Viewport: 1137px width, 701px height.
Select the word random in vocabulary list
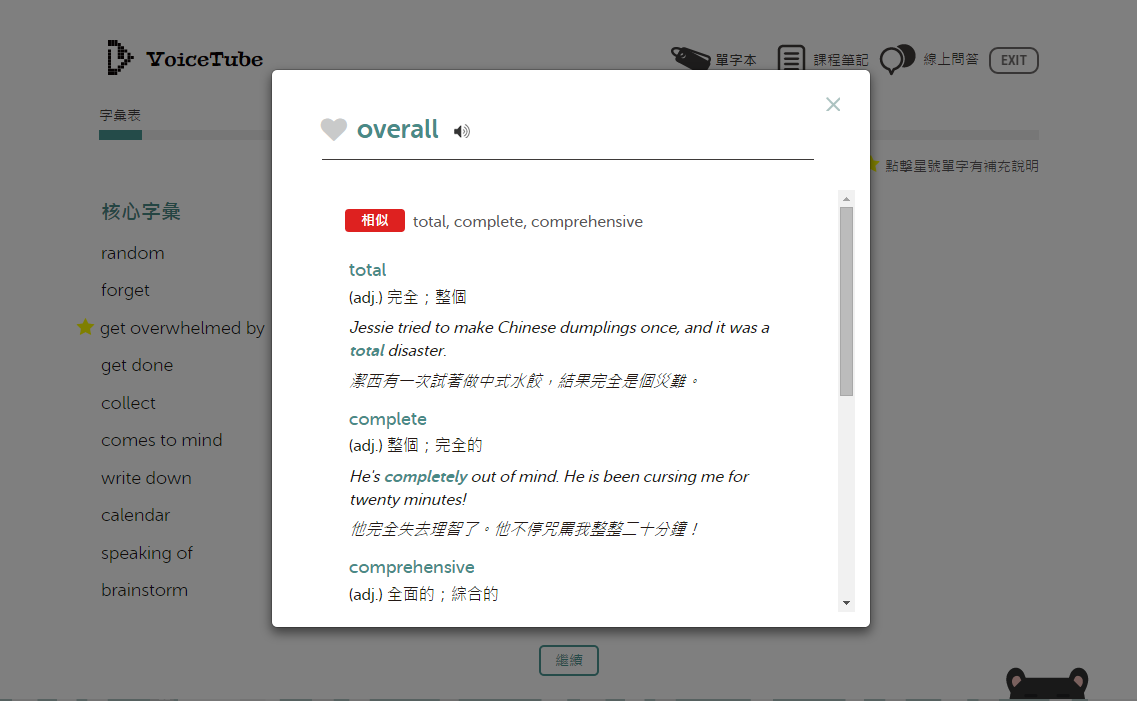click(x=132, y=253)
